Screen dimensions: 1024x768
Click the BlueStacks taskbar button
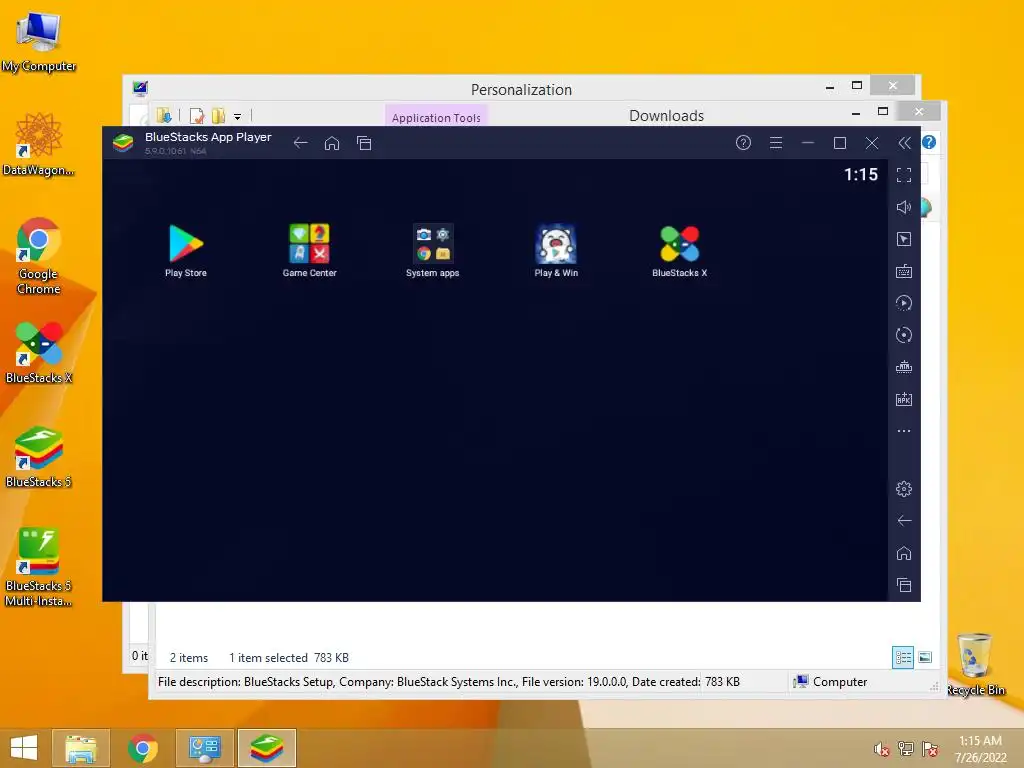267,748
